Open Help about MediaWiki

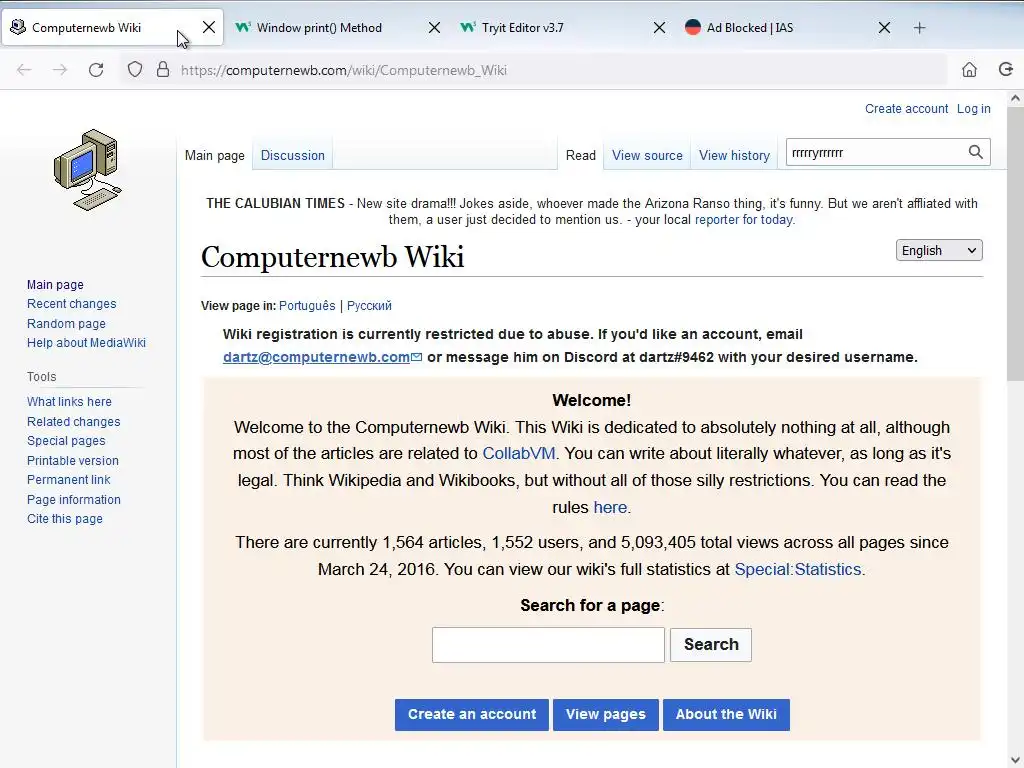coord(86,343)
